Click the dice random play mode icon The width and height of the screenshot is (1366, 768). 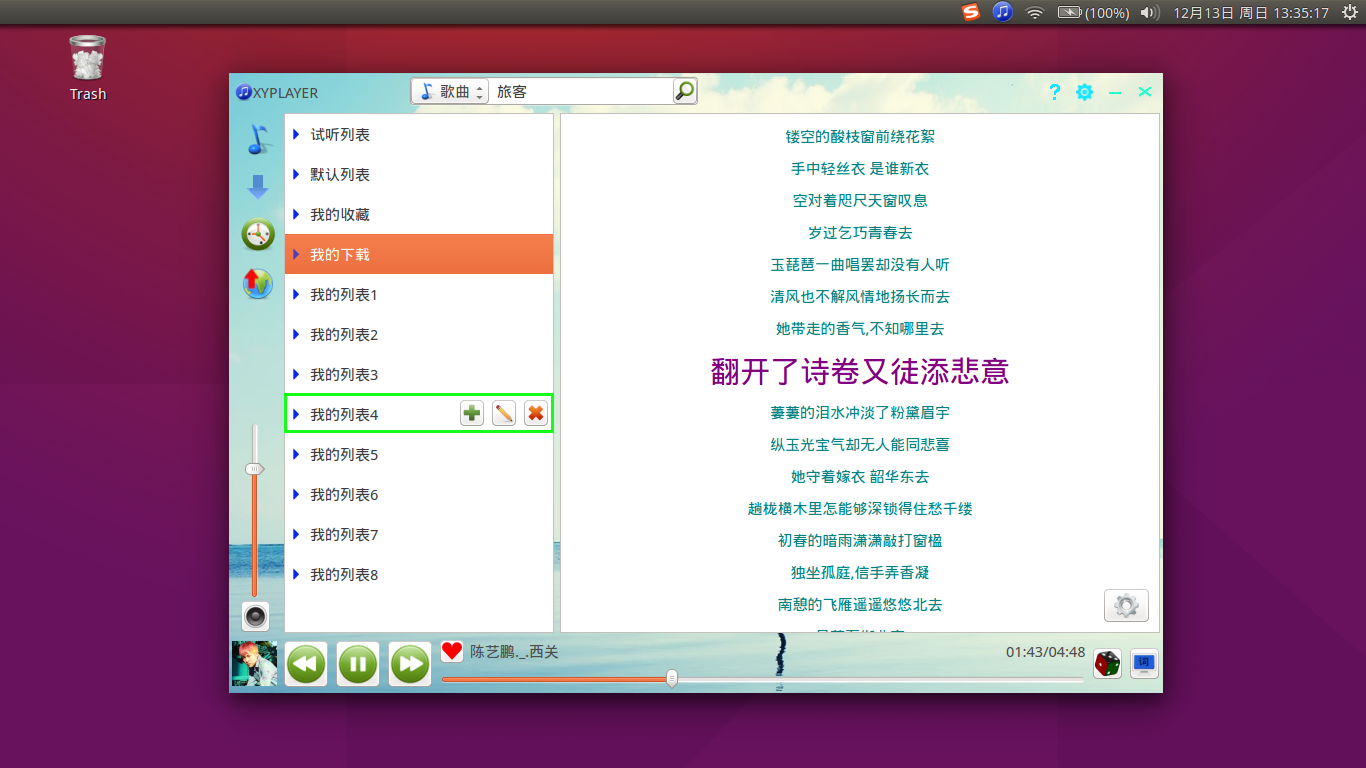pos(1107,663)
